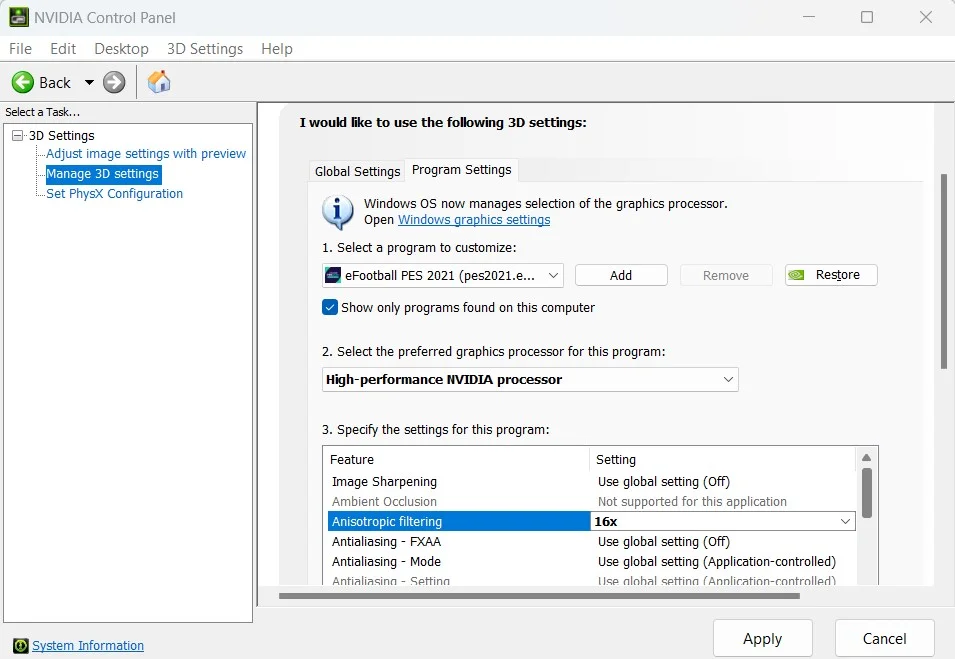Toggle Show only programs found checkbox

point(329,308)
